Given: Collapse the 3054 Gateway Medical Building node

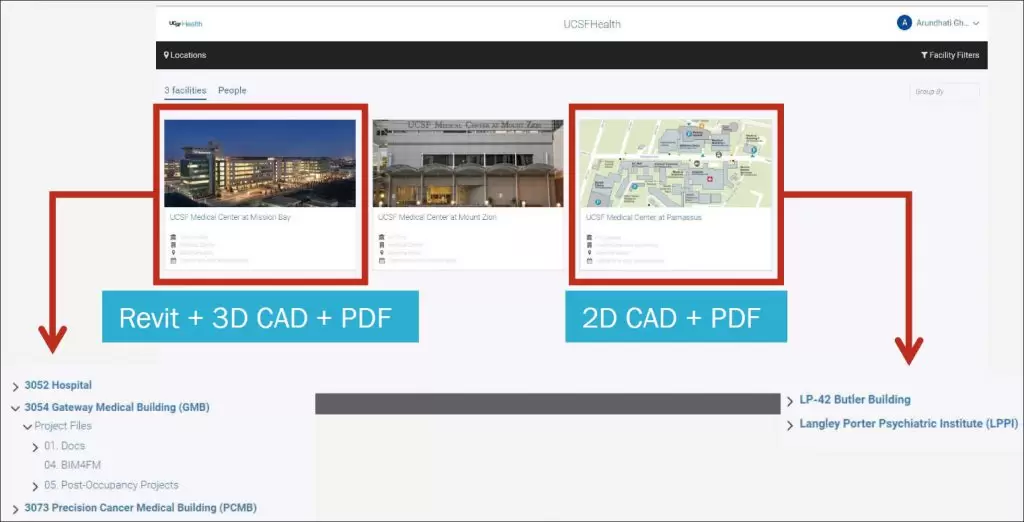Looking at the screenshot, I should click(x=15, y=408).
